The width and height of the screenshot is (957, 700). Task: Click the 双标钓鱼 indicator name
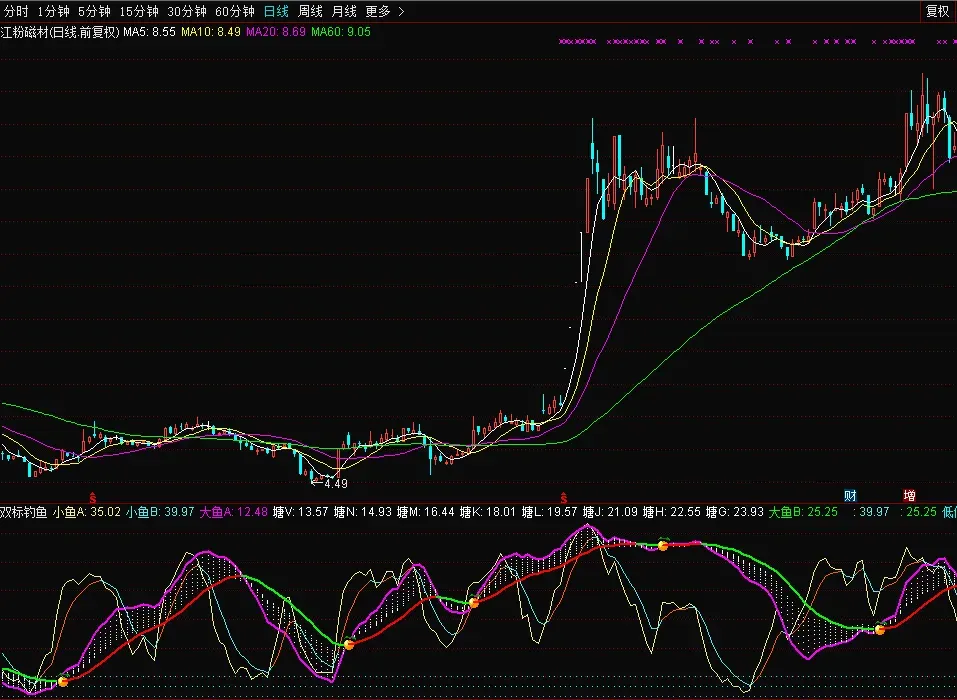tap(23, 512)
